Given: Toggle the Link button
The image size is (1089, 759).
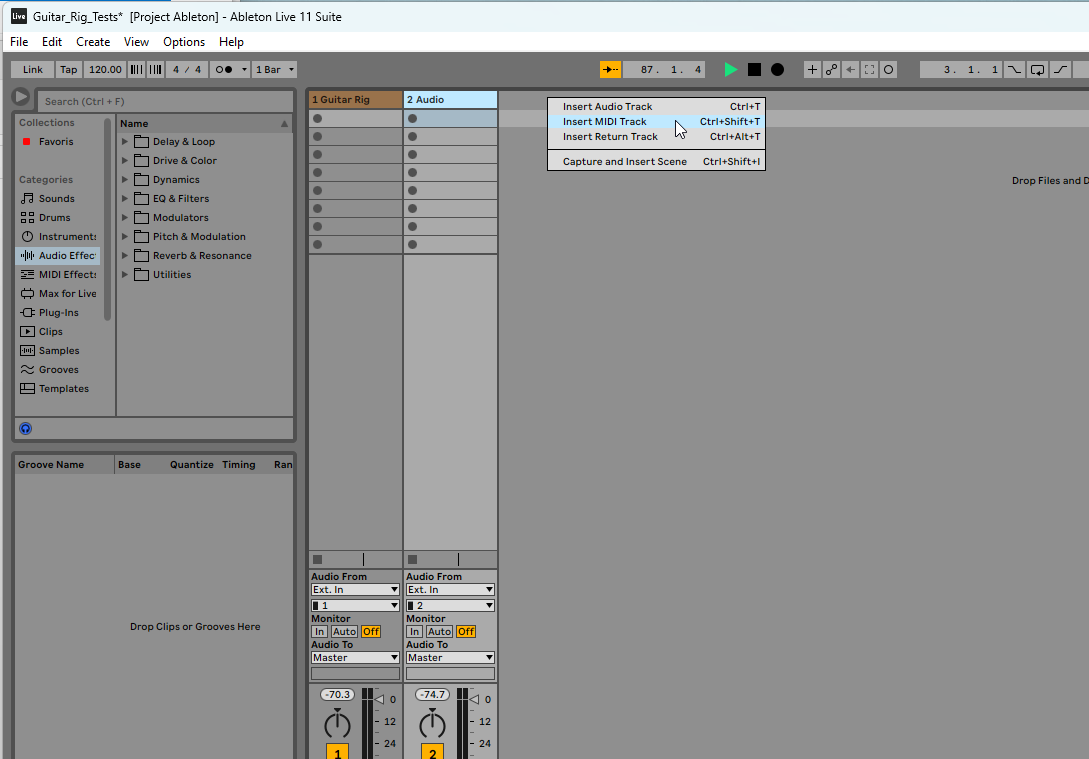Looking at the screenshot, I should (33, 69).
